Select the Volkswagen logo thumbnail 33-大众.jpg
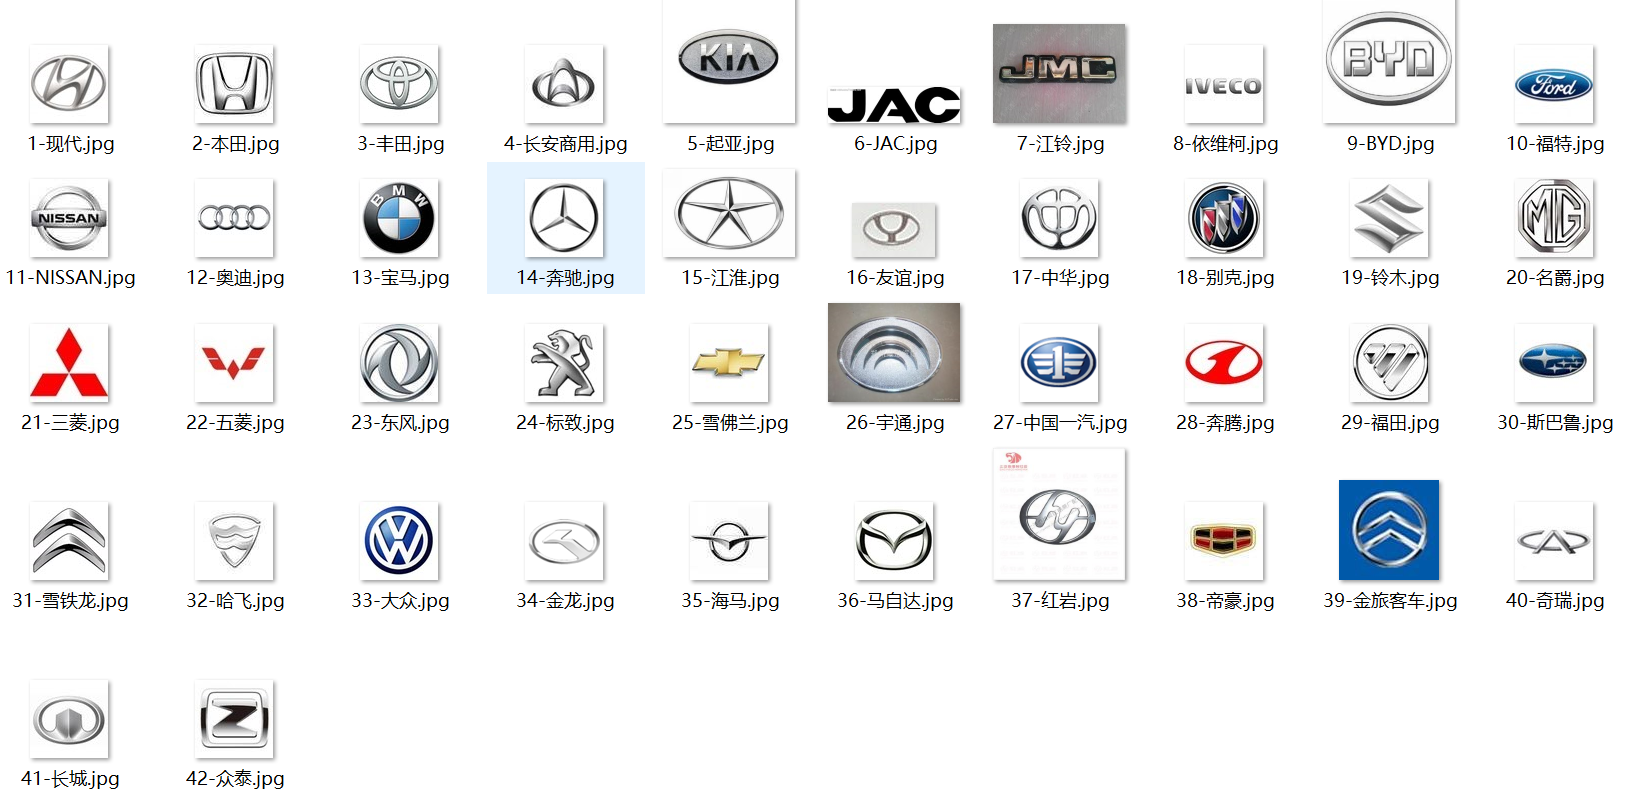The image size is (1631, 805). pos(399,541)
